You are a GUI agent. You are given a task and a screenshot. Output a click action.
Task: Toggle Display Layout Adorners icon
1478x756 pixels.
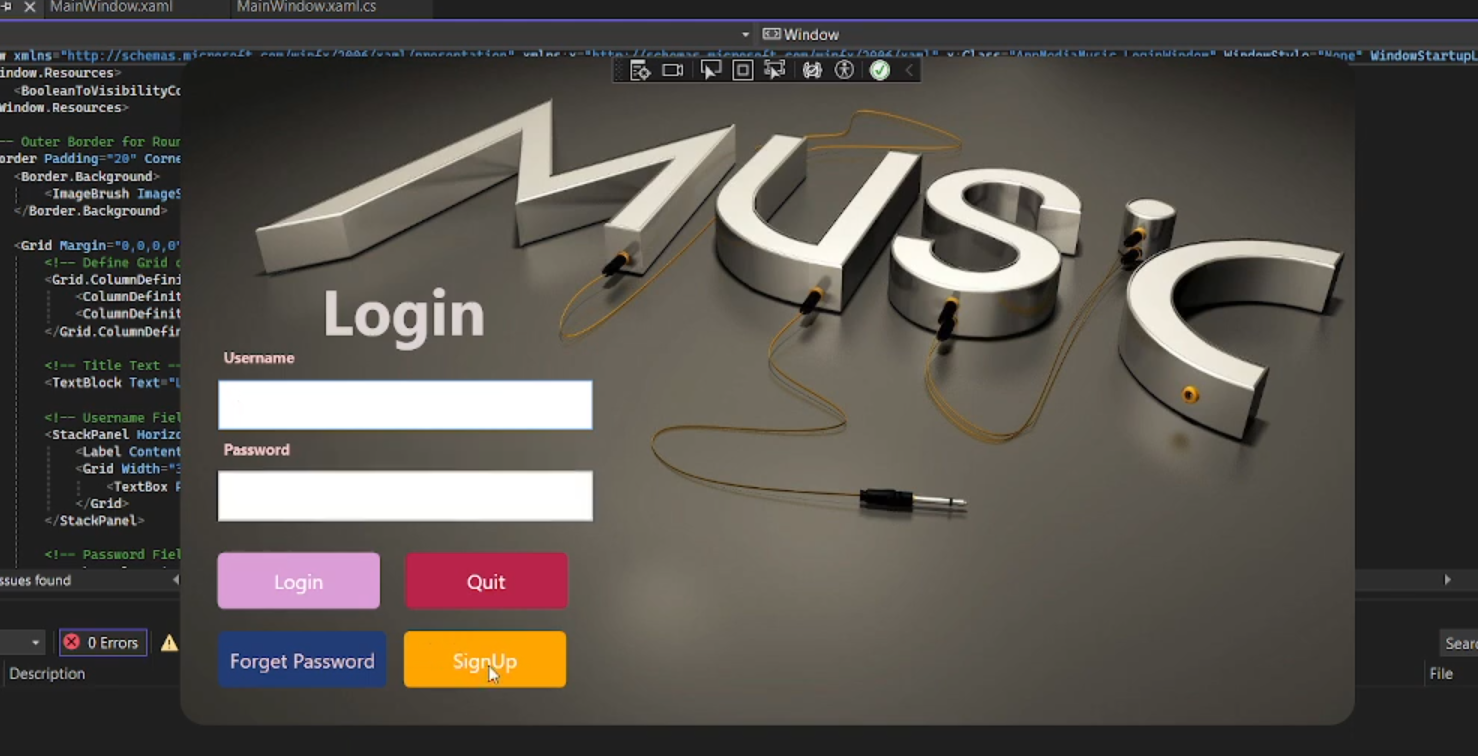click(742, 71)
